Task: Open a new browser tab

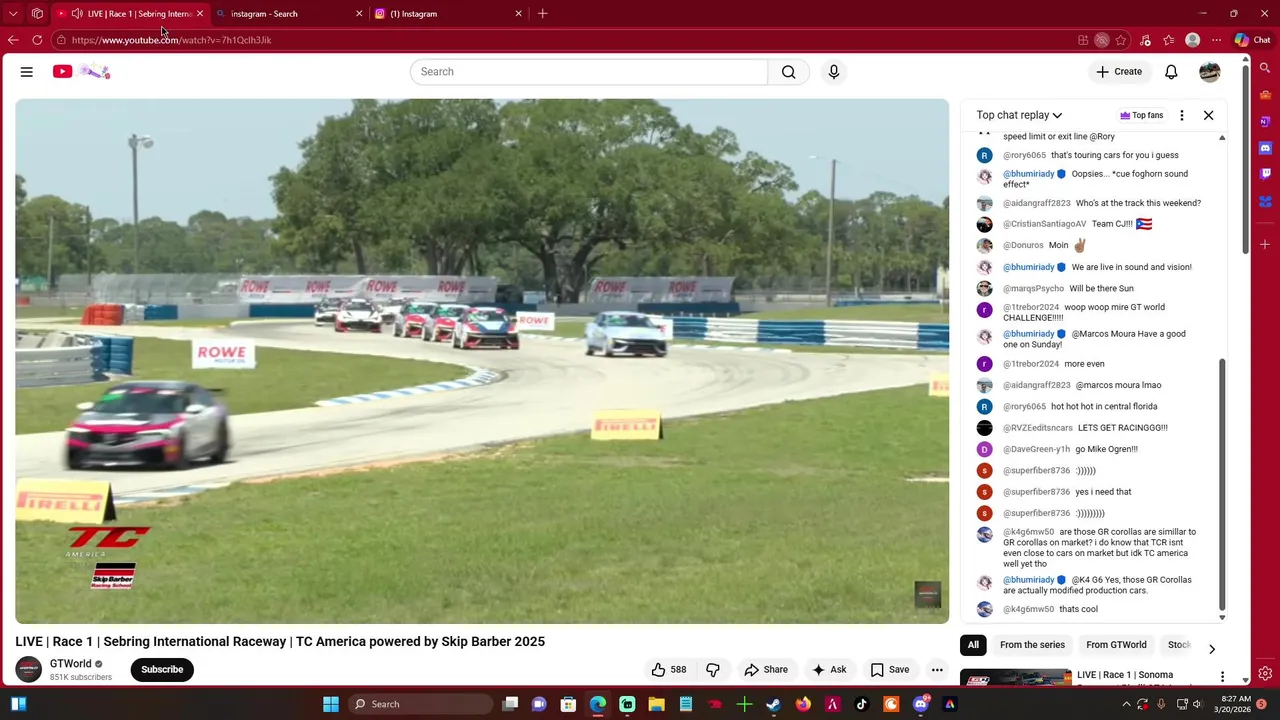Action: click(x=542, y=14)
